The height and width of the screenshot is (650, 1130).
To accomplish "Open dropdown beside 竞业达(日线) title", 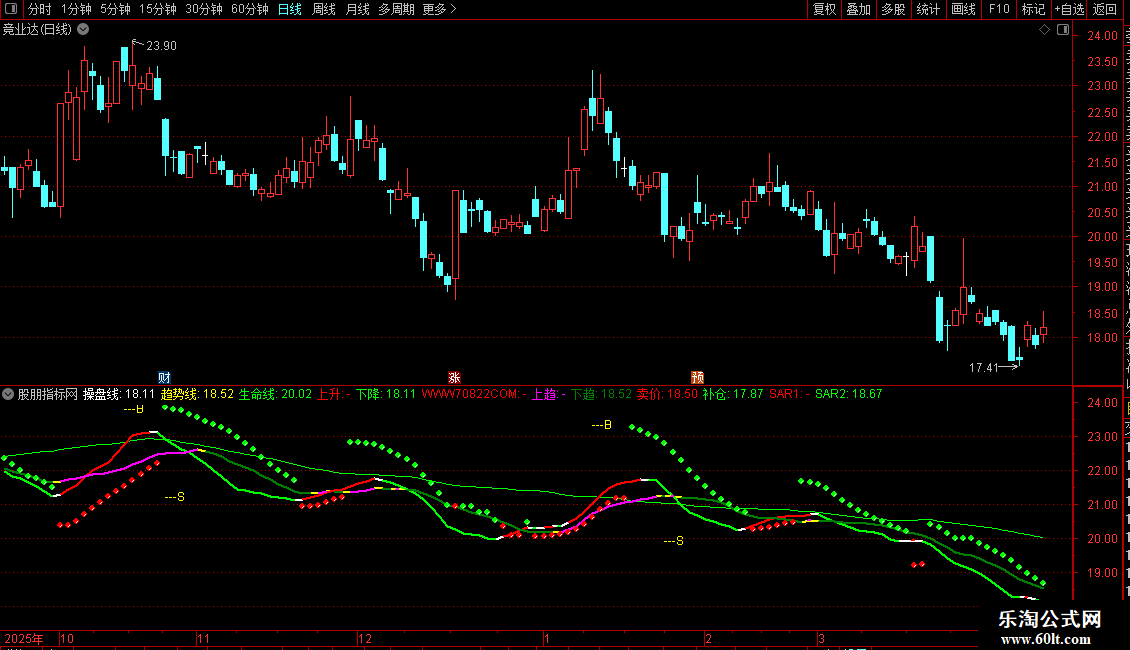I will click(84, 30).
